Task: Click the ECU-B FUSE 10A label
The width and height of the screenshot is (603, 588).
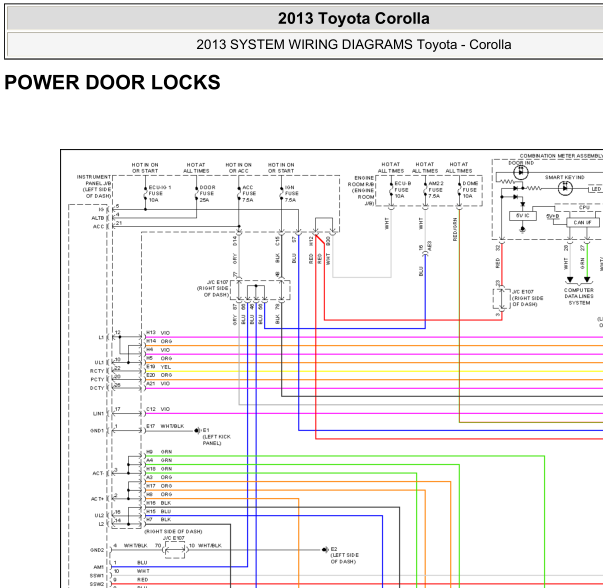Action: point(402,190)
